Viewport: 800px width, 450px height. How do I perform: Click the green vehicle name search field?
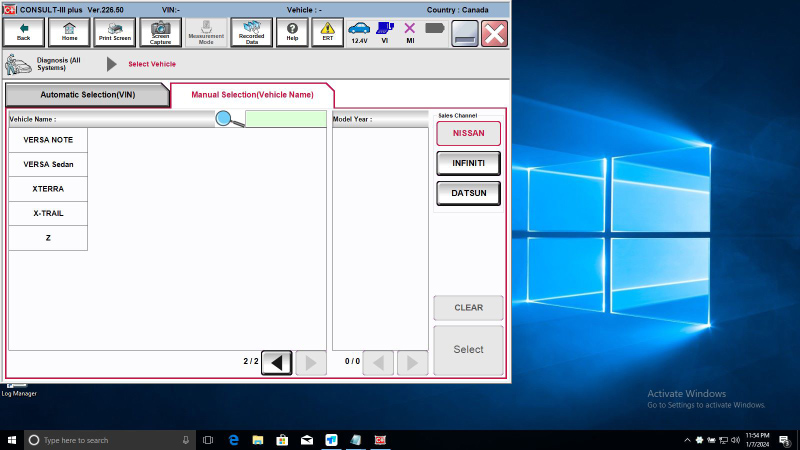[x=286, y=119]
